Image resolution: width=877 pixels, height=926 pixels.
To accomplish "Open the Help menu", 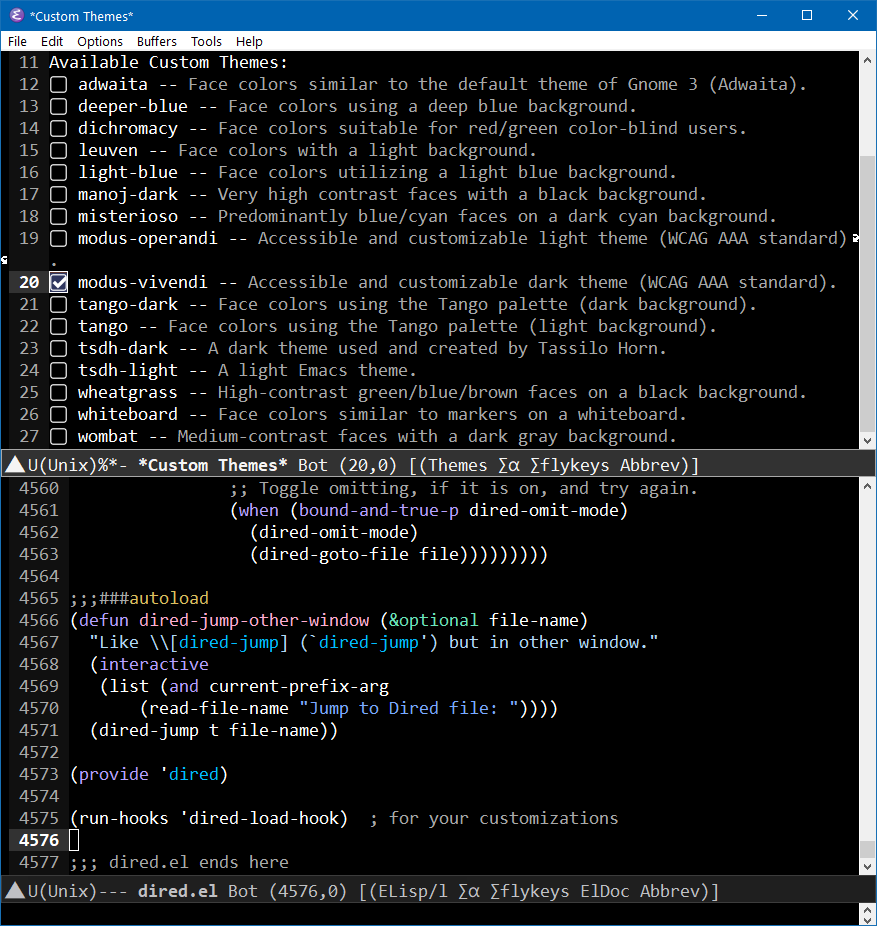I will (249, 41).
